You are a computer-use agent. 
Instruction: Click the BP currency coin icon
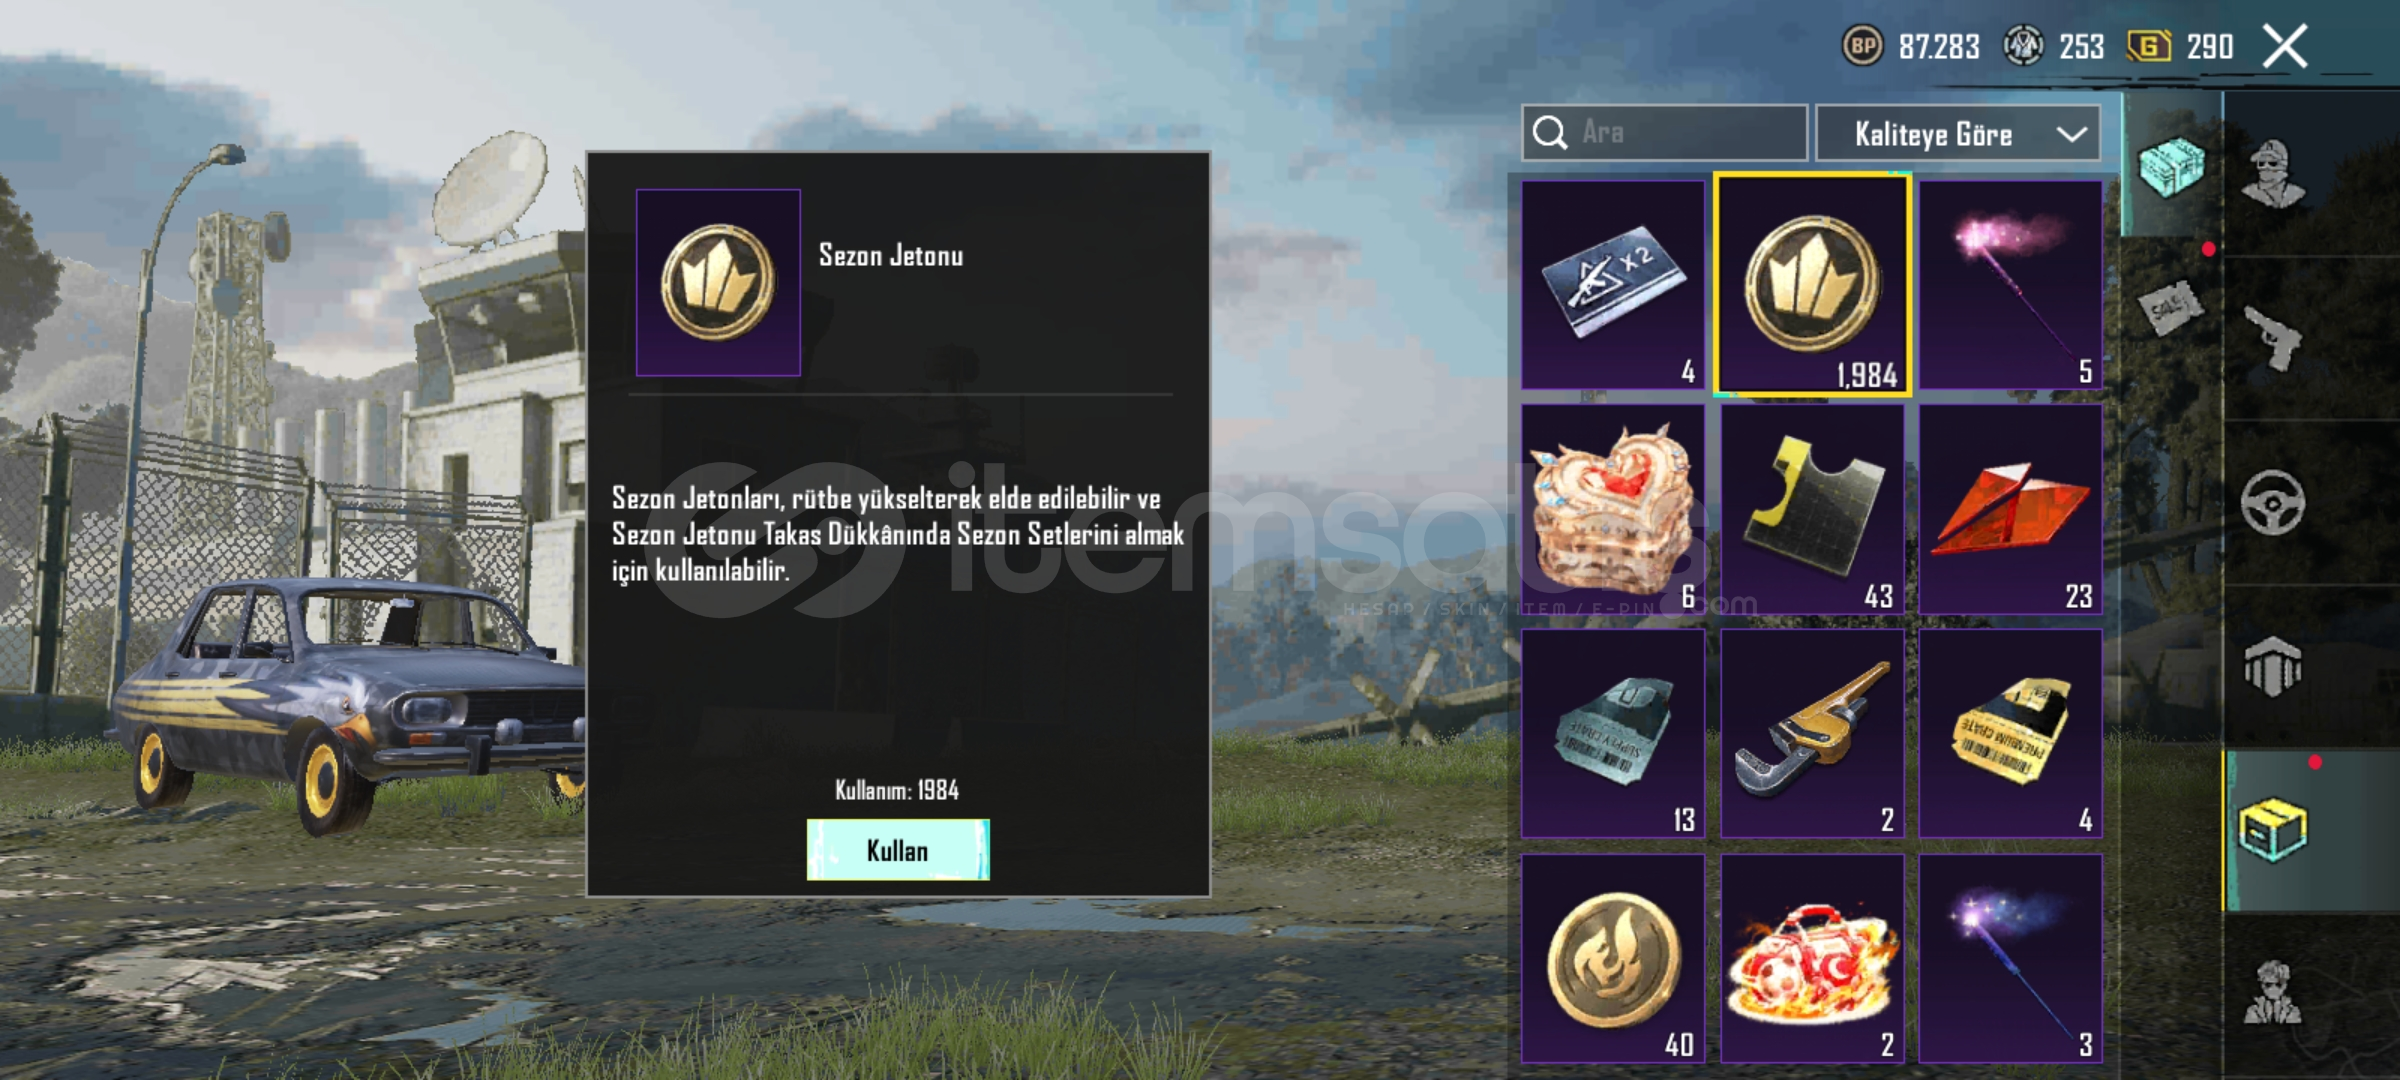click(x=1862, y=46)
